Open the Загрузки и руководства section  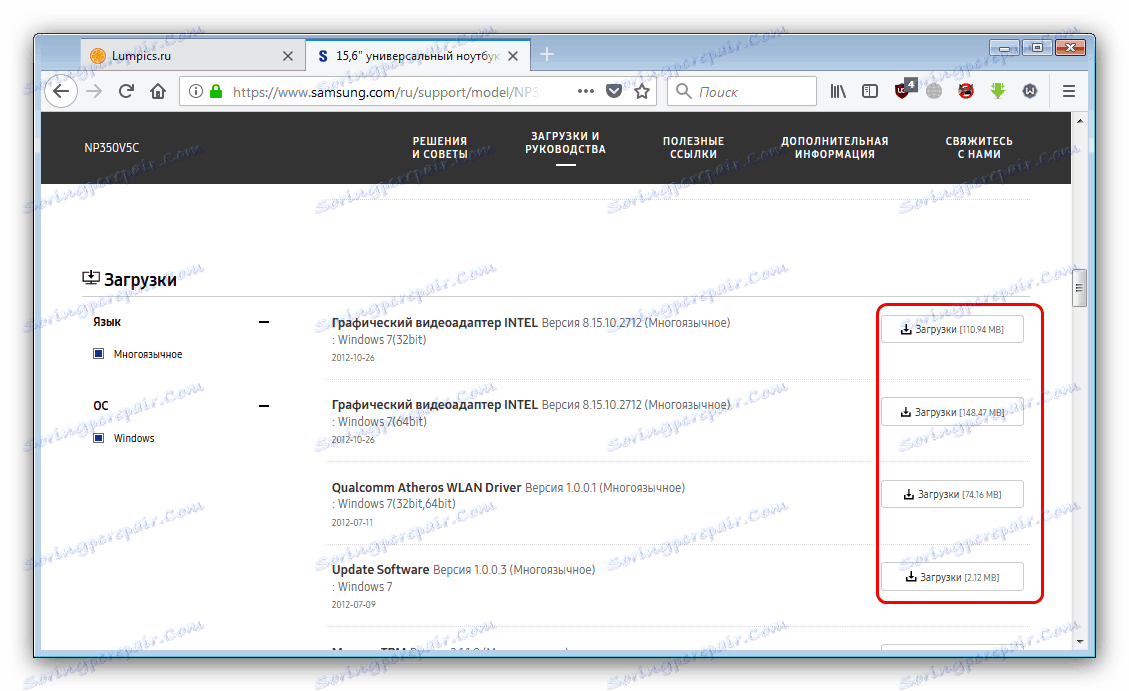click(565, 143)
